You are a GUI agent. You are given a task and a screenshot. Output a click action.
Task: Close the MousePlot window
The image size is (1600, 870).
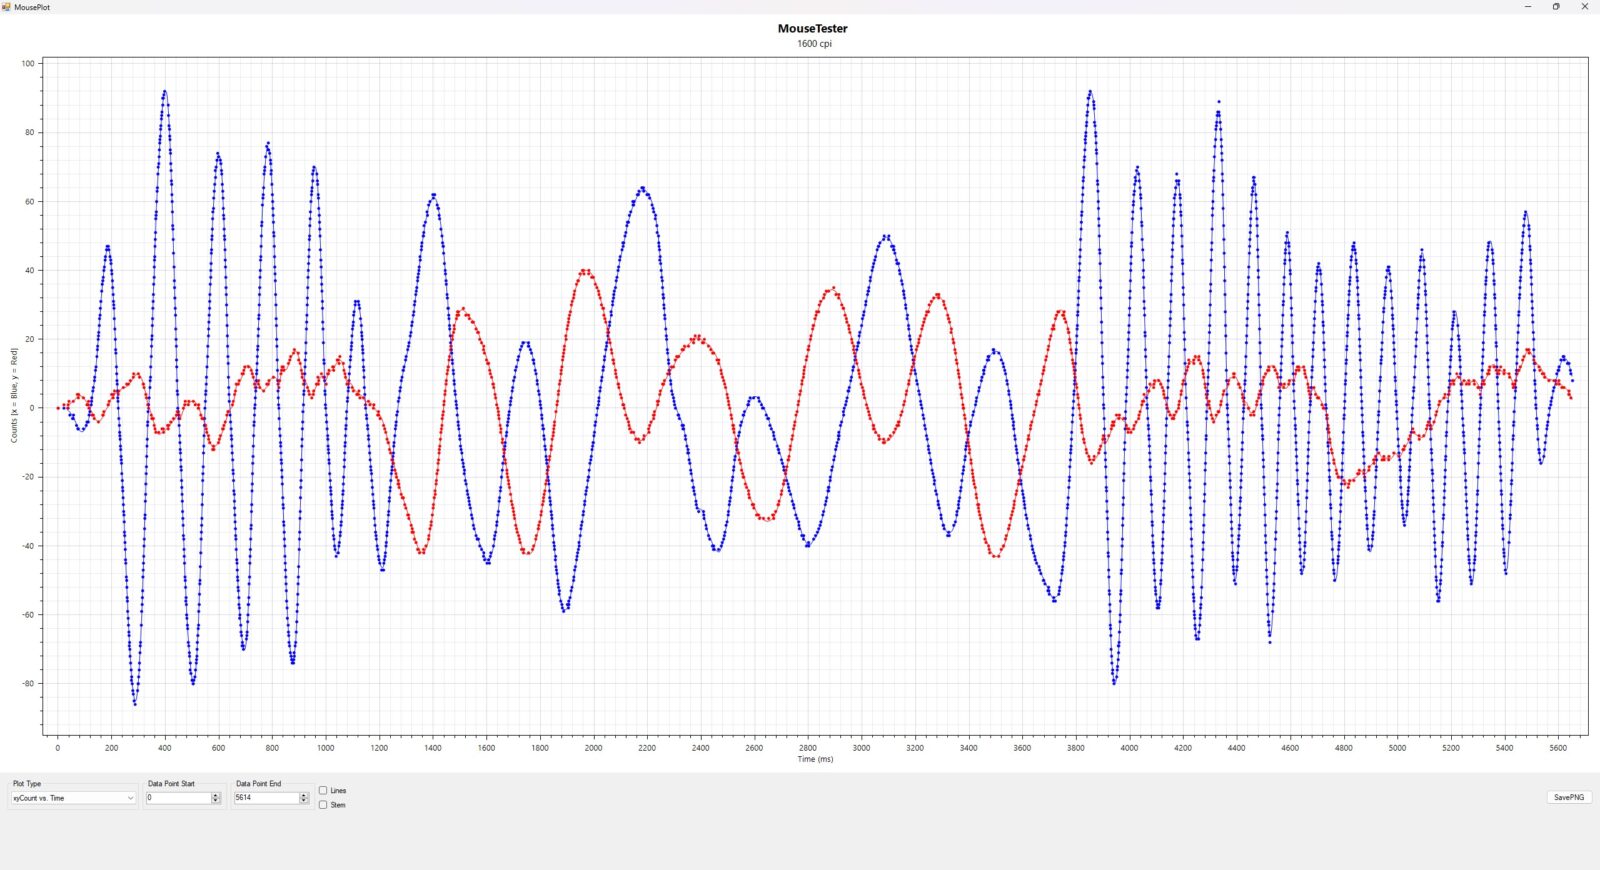tap(1584, 7)
